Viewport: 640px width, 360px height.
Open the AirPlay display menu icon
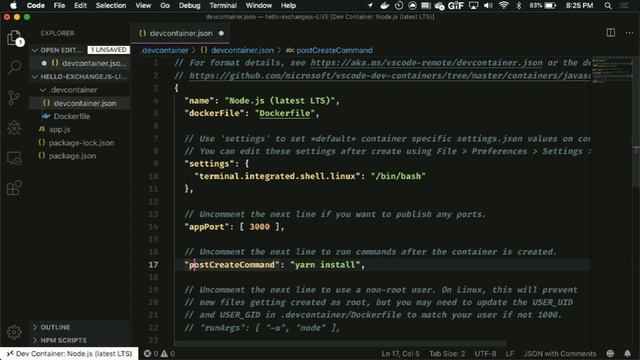(x=473, y=5)
